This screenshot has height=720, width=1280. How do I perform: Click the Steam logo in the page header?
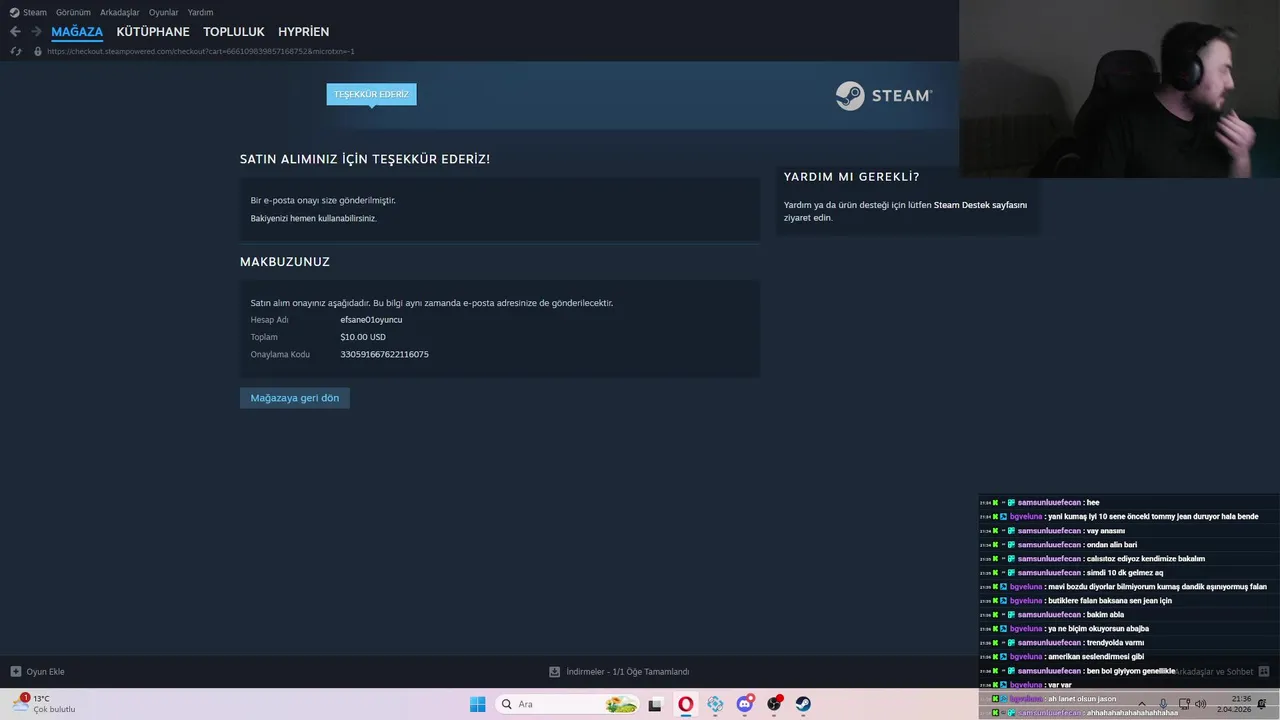[x=884, y=96]
